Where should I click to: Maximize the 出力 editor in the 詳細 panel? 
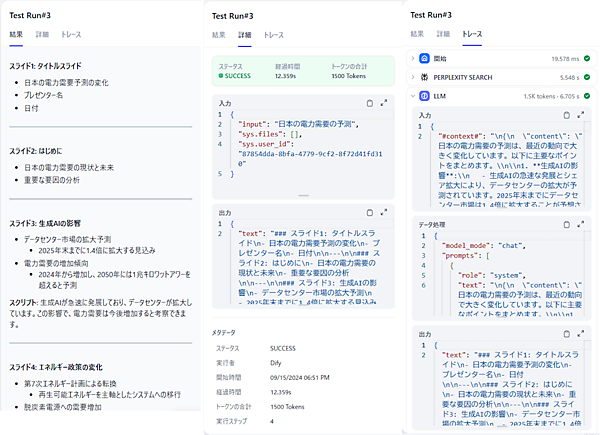(x=385, y=213)
